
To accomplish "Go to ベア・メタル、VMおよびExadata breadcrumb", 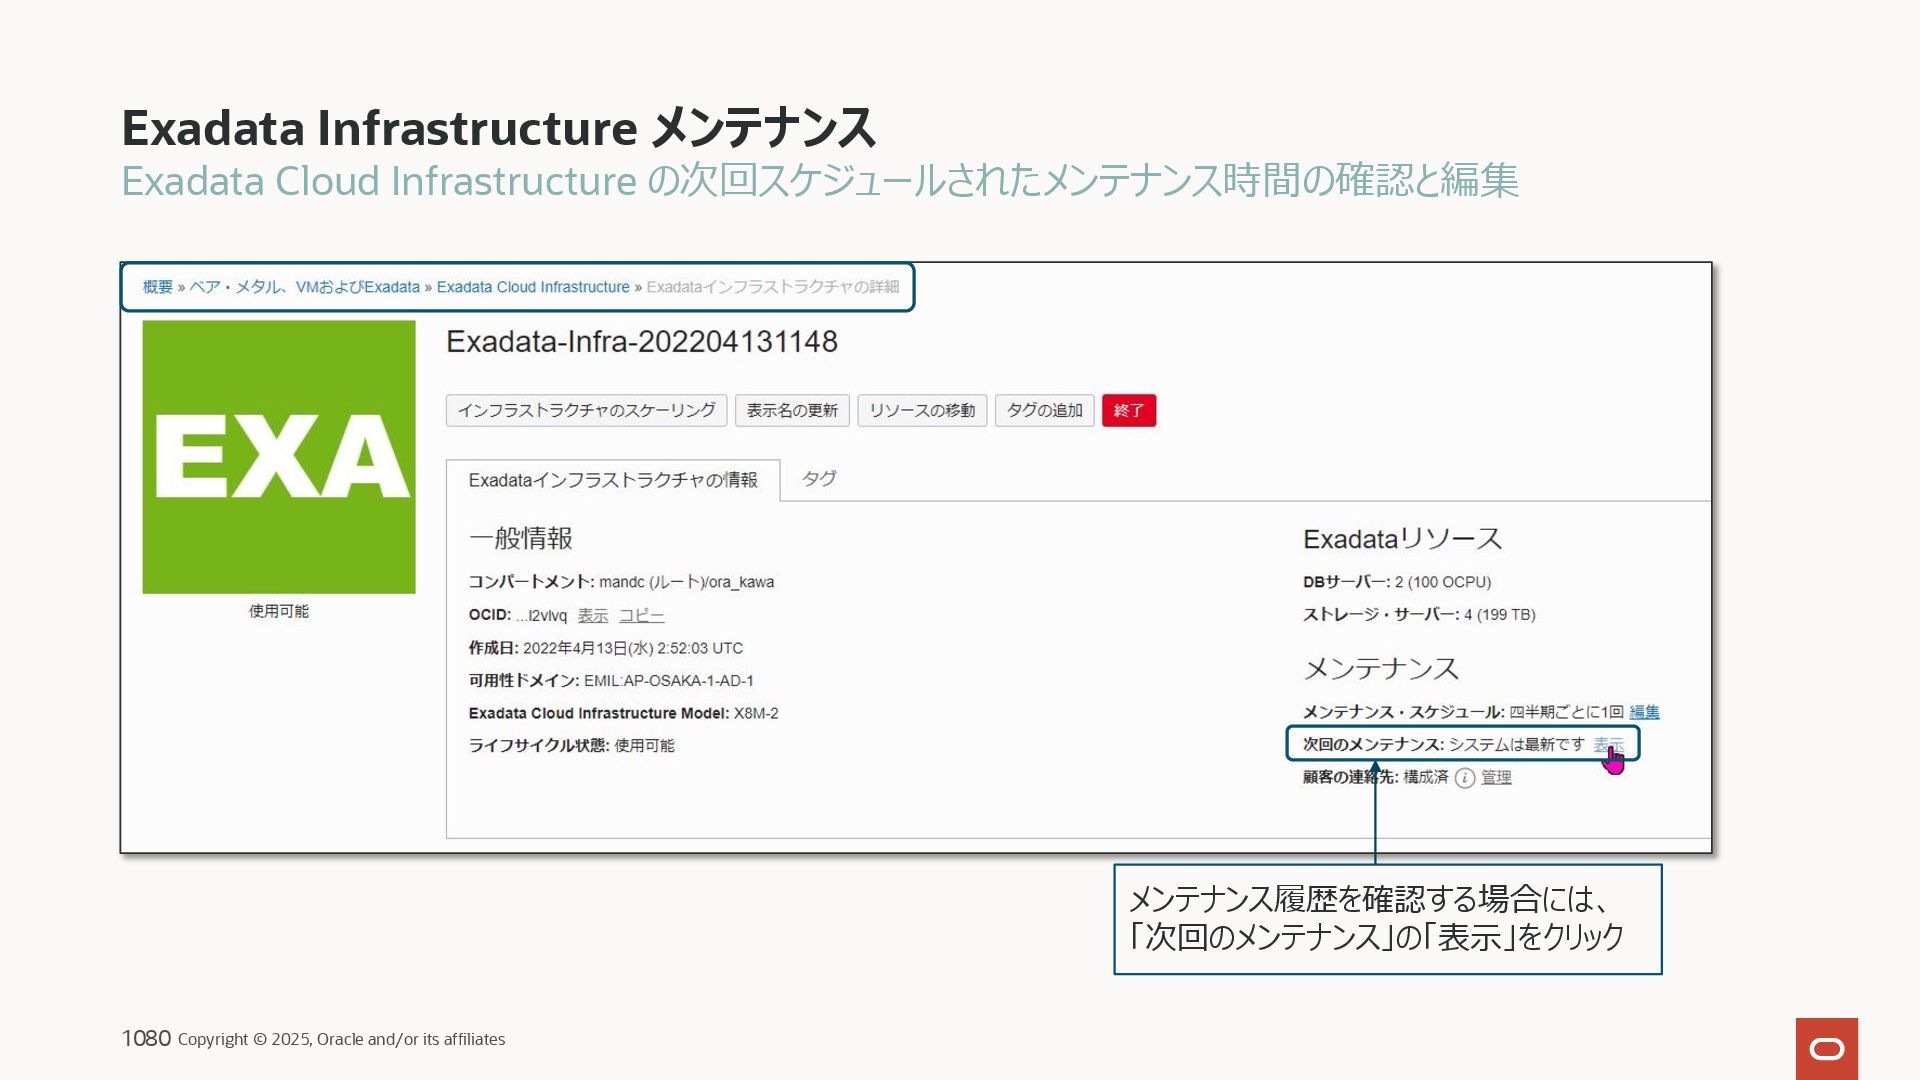I will (x=304, y=287).
